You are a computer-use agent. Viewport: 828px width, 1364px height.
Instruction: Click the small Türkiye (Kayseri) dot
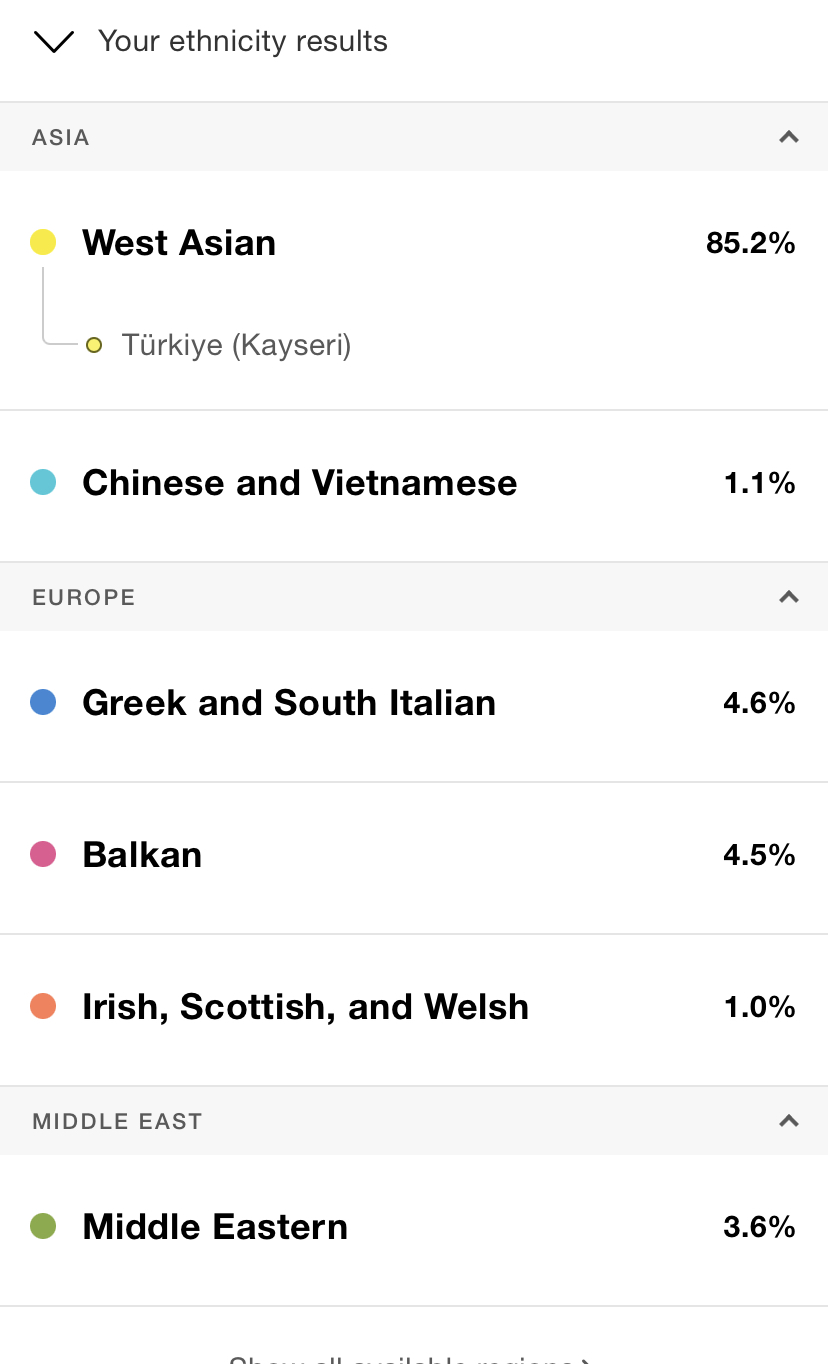click(x=94, y=346)
